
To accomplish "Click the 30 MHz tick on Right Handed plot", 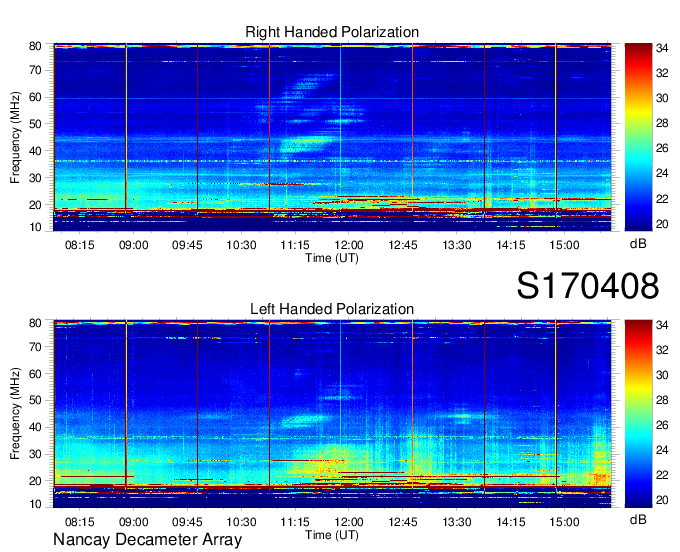I will tap(35, 178).
